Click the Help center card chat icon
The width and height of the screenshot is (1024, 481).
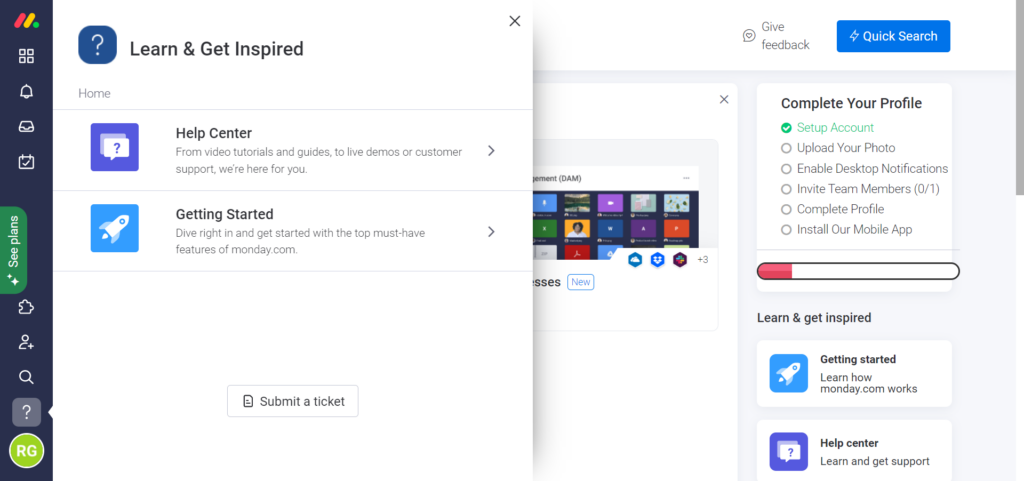[x=788, y=452]
